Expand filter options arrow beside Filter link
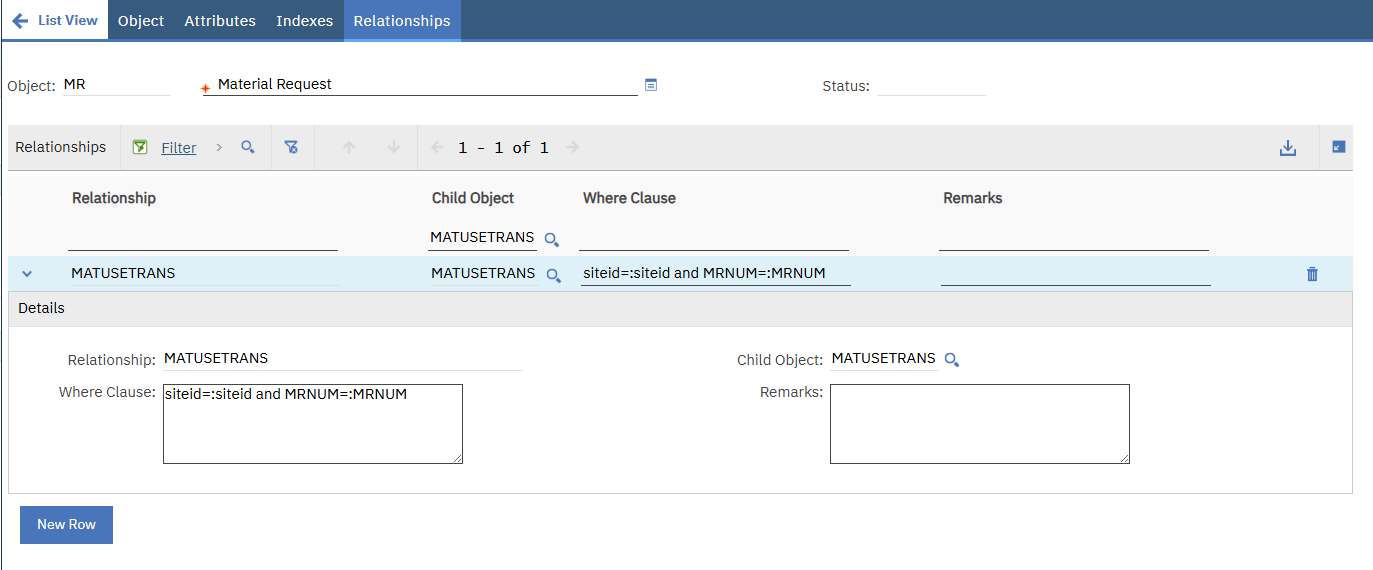The height and width of the screenshot is (570, 1373). pos(219,147)
